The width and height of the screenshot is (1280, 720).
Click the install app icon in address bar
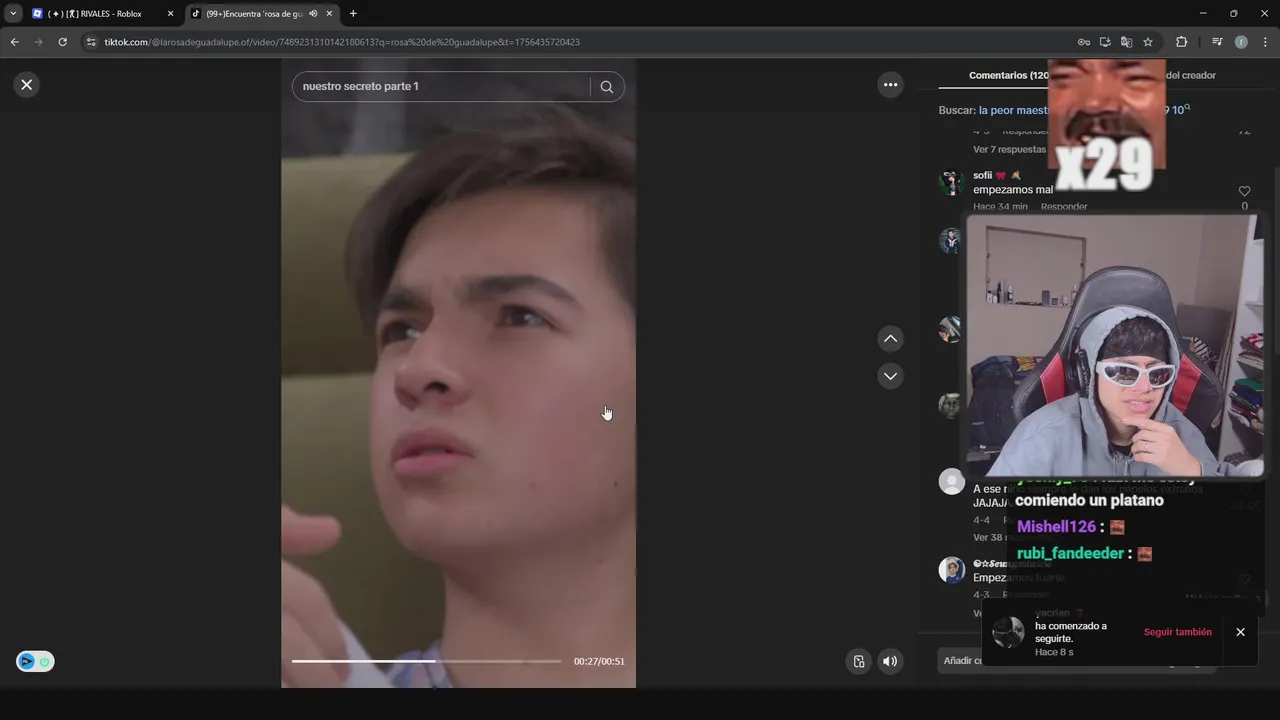click(1105, 42)
